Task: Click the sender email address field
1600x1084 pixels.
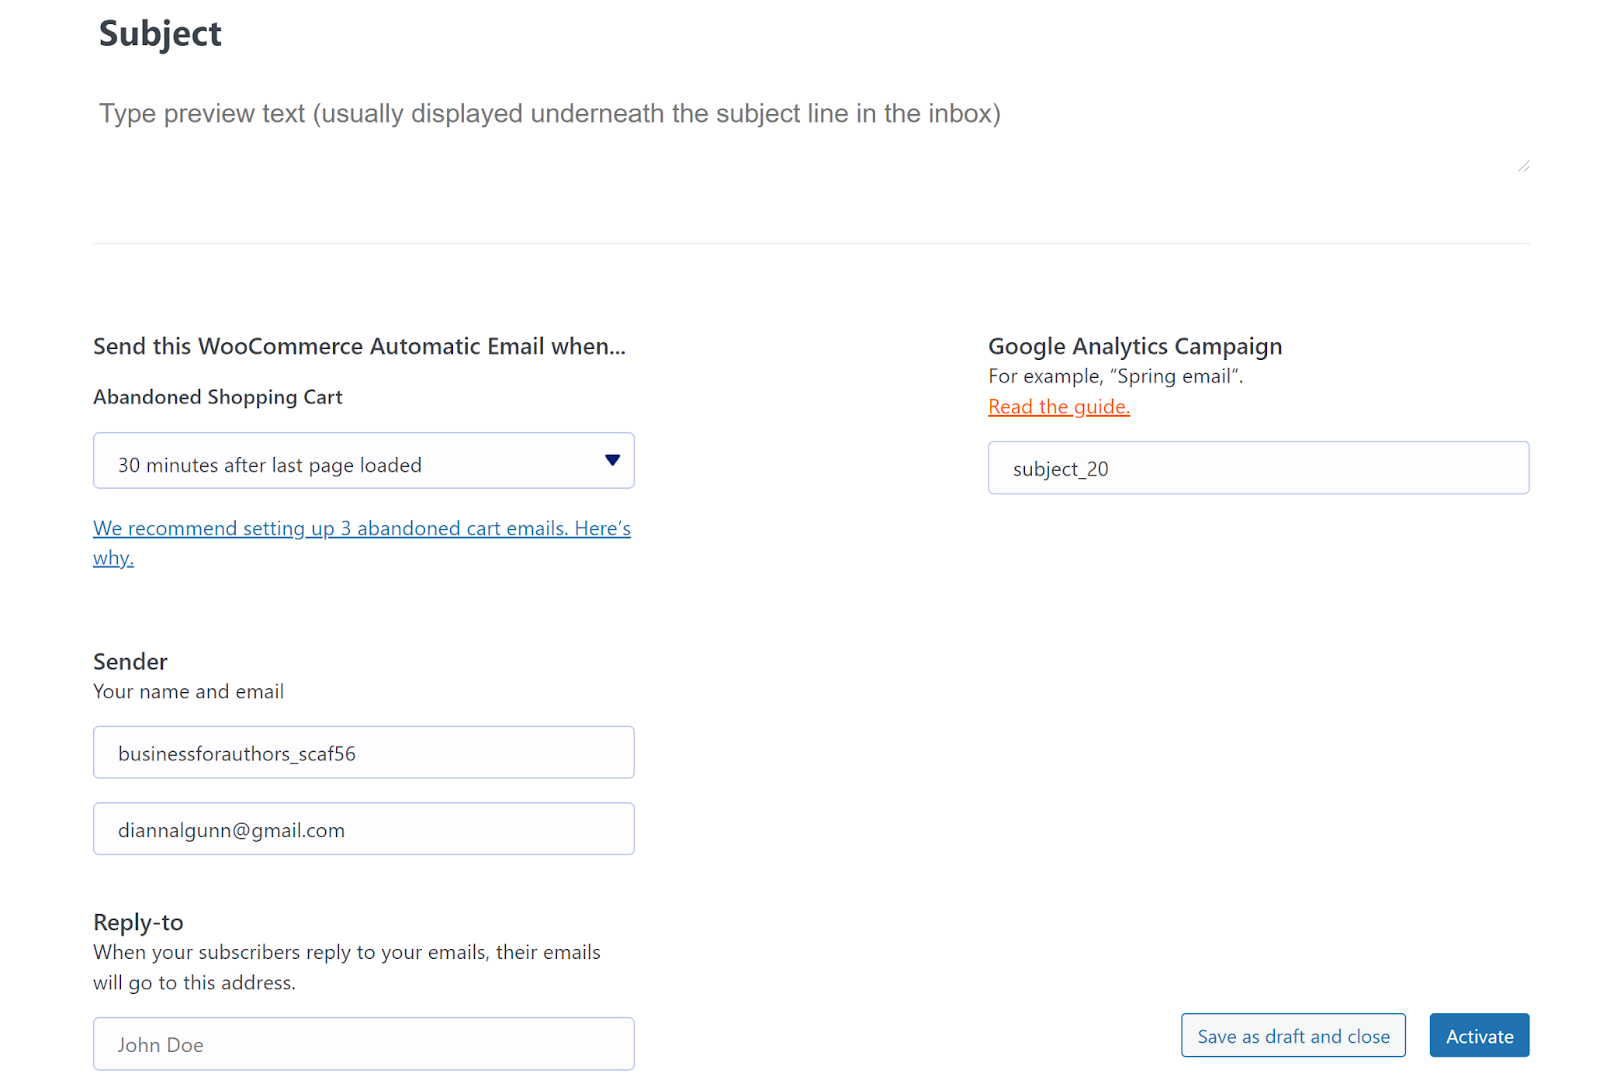Action: [x=363, y=829]
